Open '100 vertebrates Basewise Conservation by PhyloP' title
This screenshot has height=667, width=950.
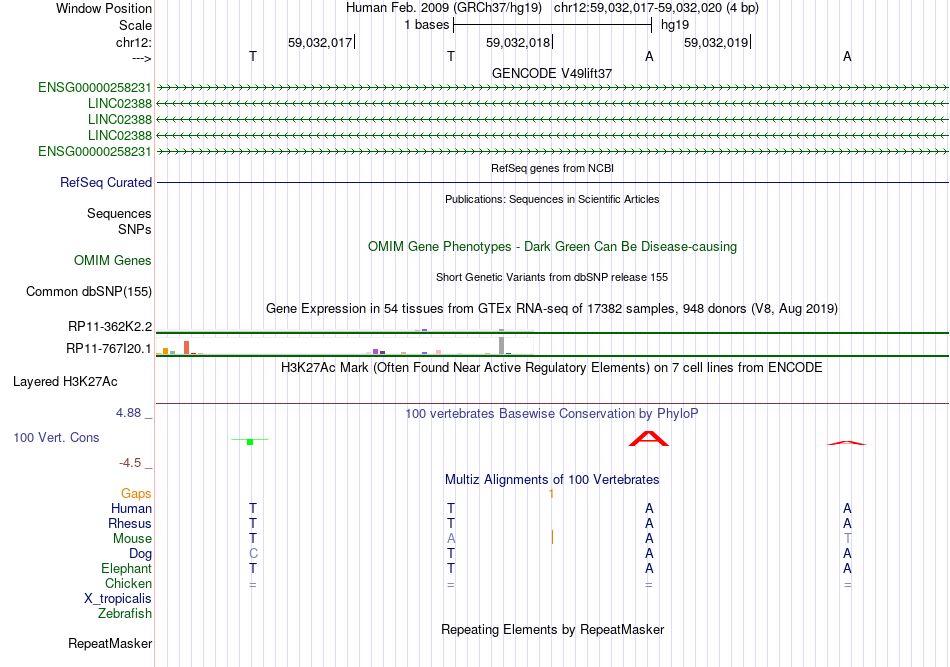click(552, 414)
